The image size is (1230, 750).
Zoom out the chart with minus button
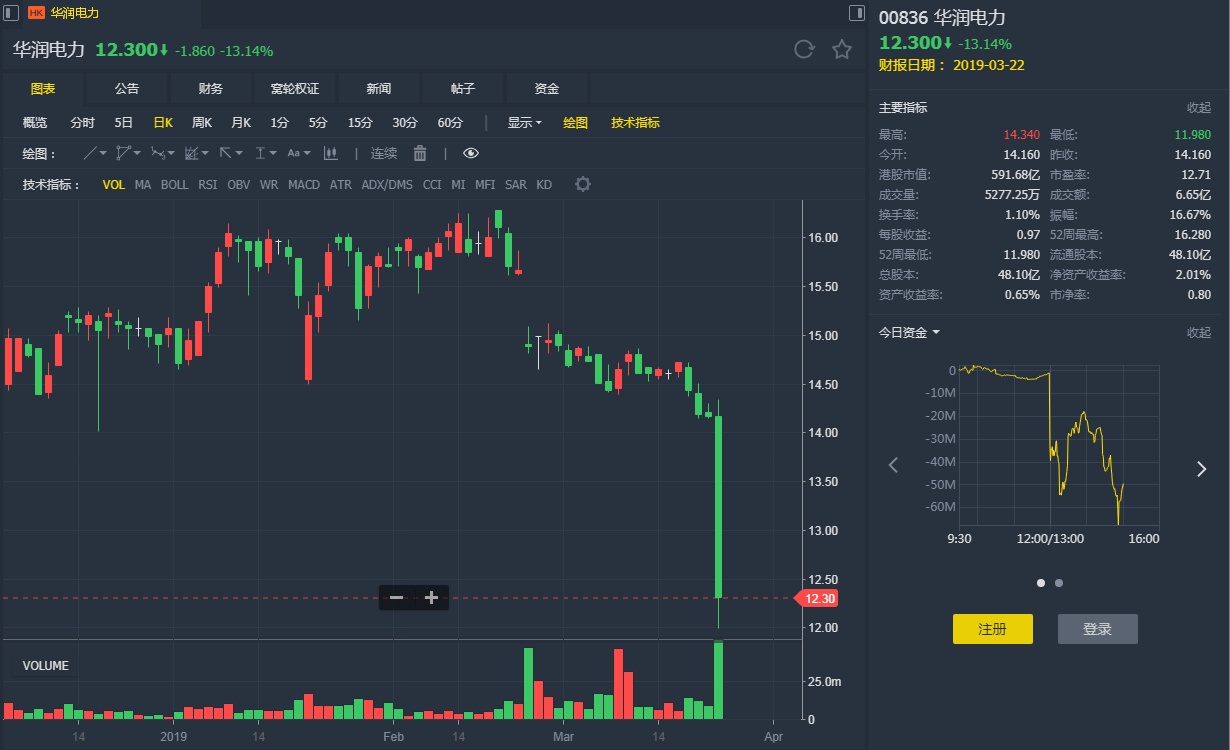tap(396, 598)
